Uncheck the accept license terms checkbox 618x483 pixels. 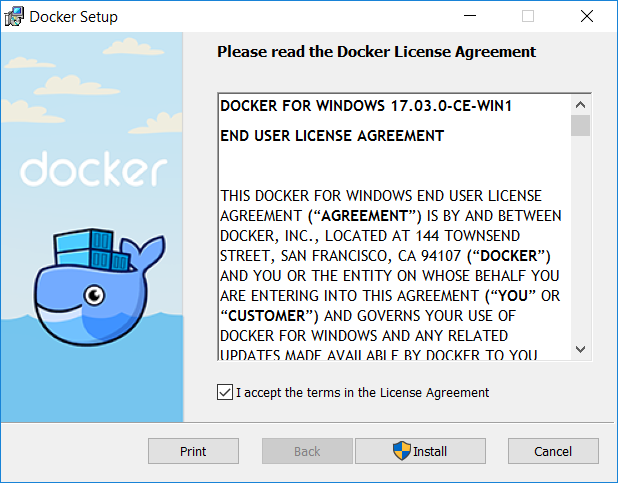pyautogui.click(x=224, y=392)
